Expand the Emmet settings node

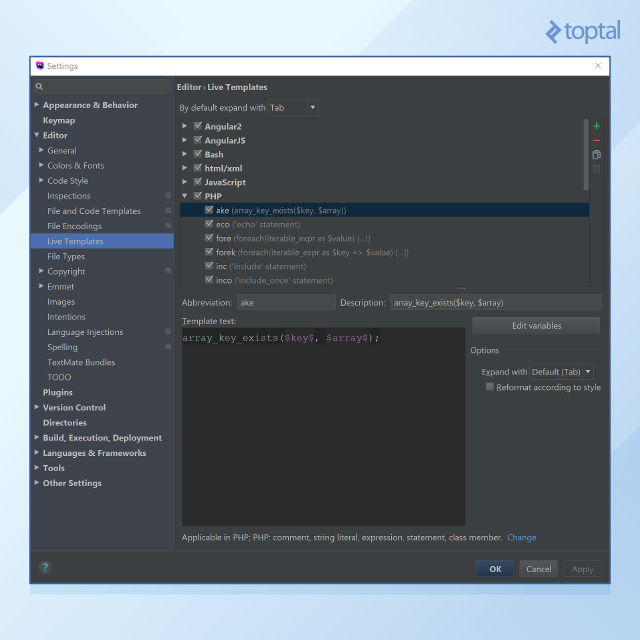pyautogui.click(x=41, y=286)
